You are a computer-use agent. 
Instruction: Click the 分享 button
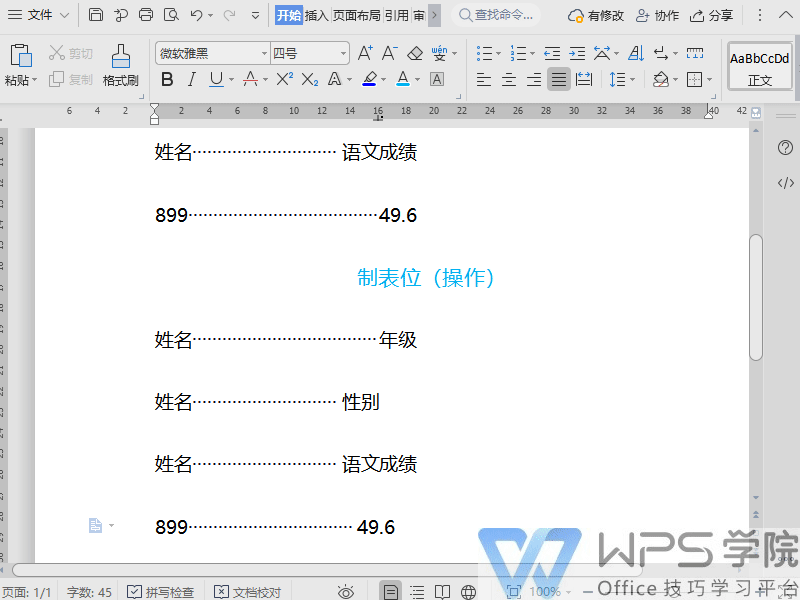711,15
